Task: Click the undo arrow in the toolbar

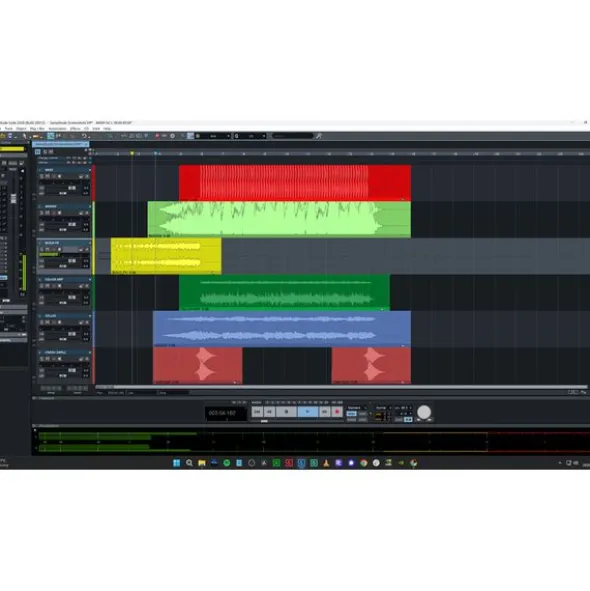Action: pos(84,136)
